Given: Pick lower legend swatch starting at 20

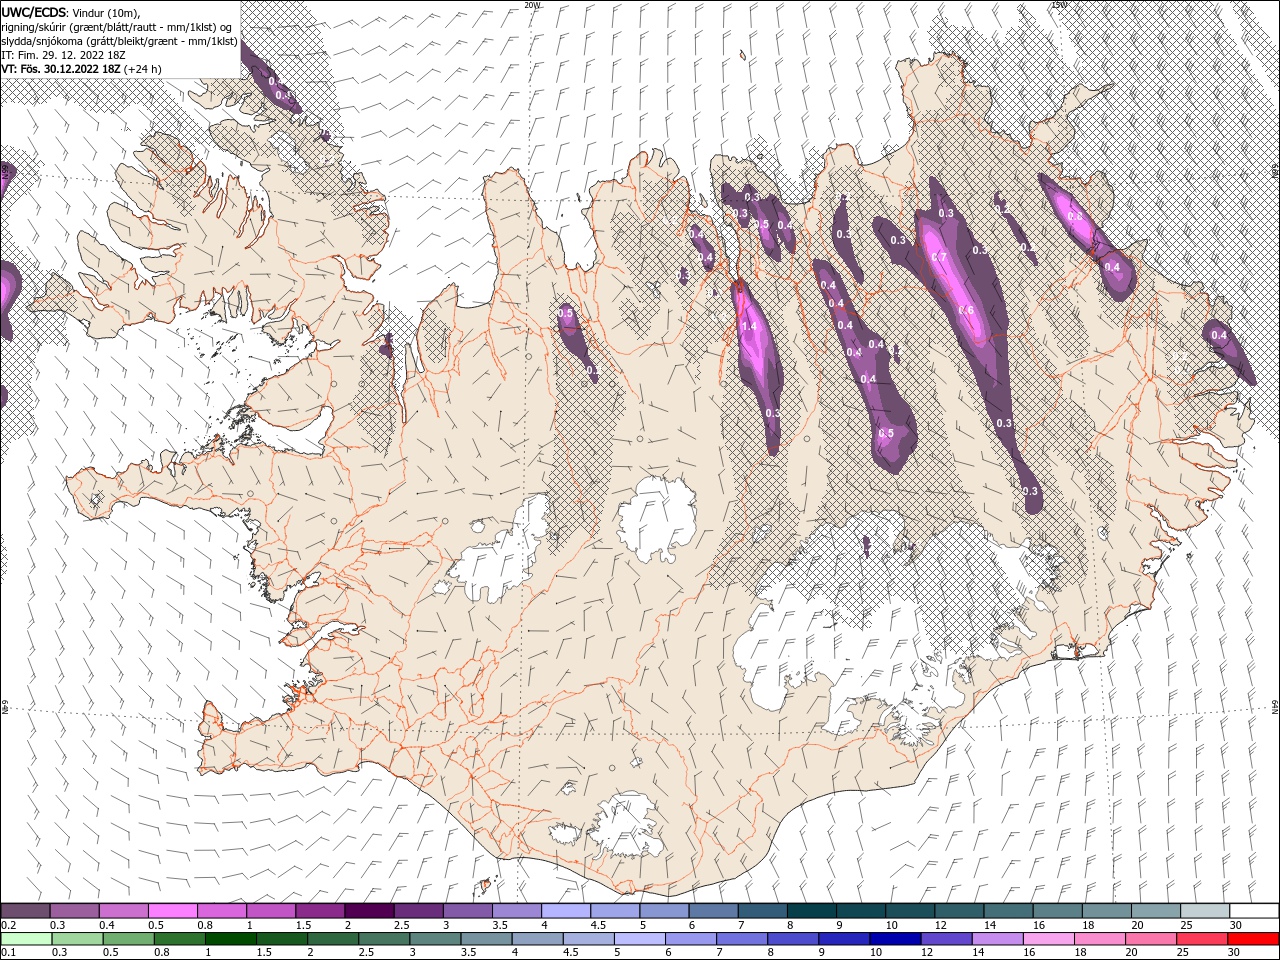Looking at the screenshot, I should point(1150,939).
